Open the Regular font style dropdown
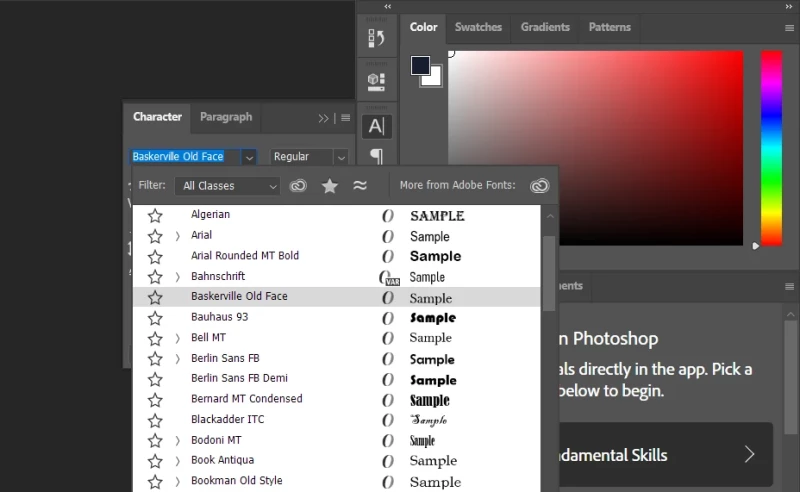800x492 pixels. tap(310, 157)
